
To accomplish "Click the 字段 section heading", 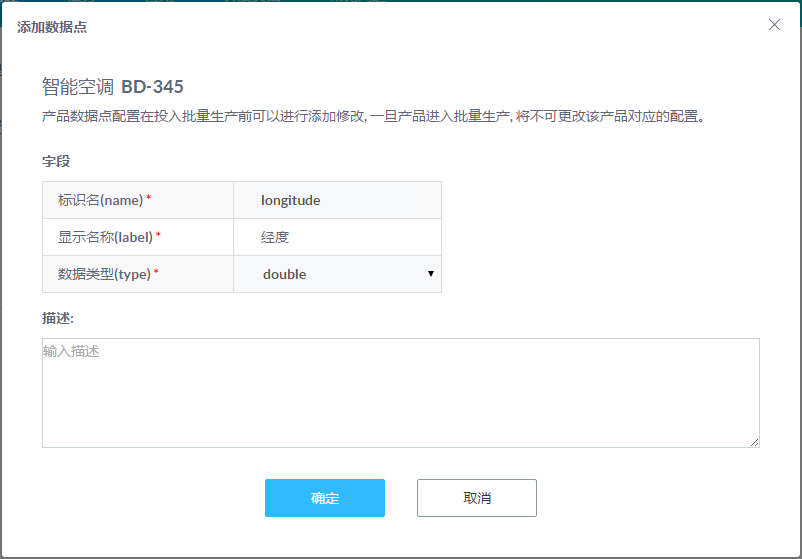I will tap(56, 161).
